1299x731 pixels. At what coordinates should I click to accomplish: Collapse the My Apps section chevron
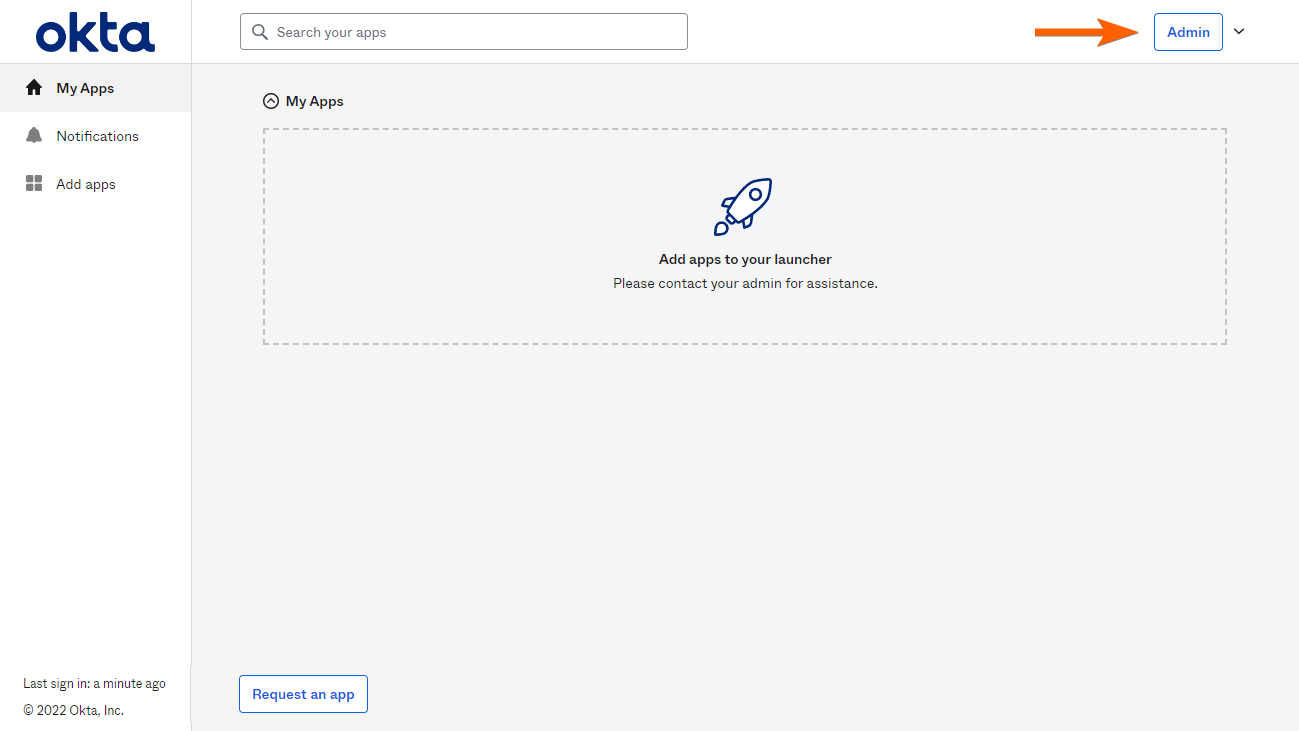(x=270, y=101)
